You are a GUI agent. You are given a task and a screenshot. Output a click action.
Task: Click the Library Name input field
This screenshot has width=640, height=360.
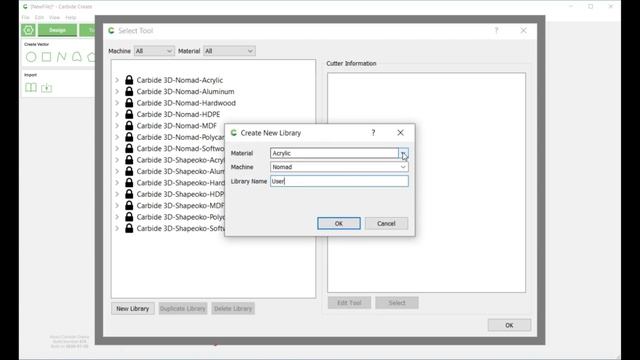pos(339,181)
